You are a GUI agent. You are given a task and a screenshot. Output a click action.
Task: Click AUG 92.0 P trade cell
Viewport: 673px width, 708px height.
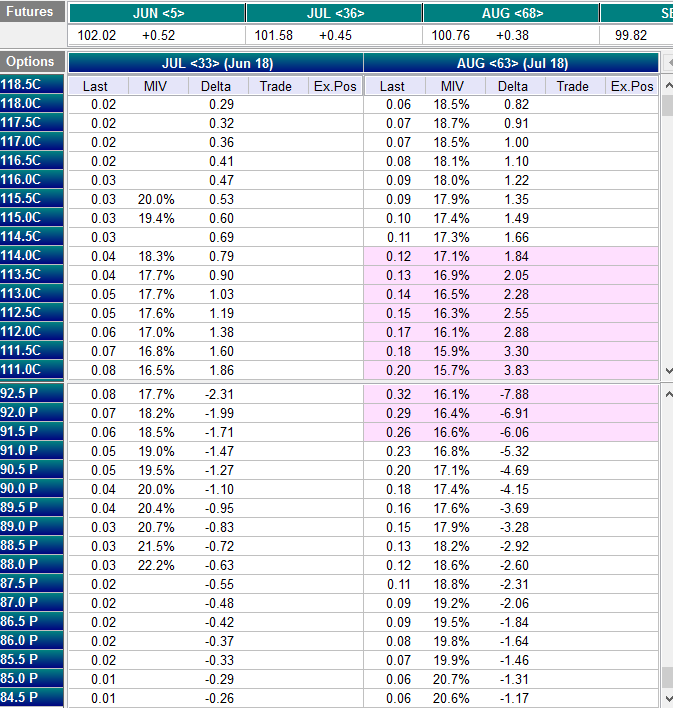point(575,413)
